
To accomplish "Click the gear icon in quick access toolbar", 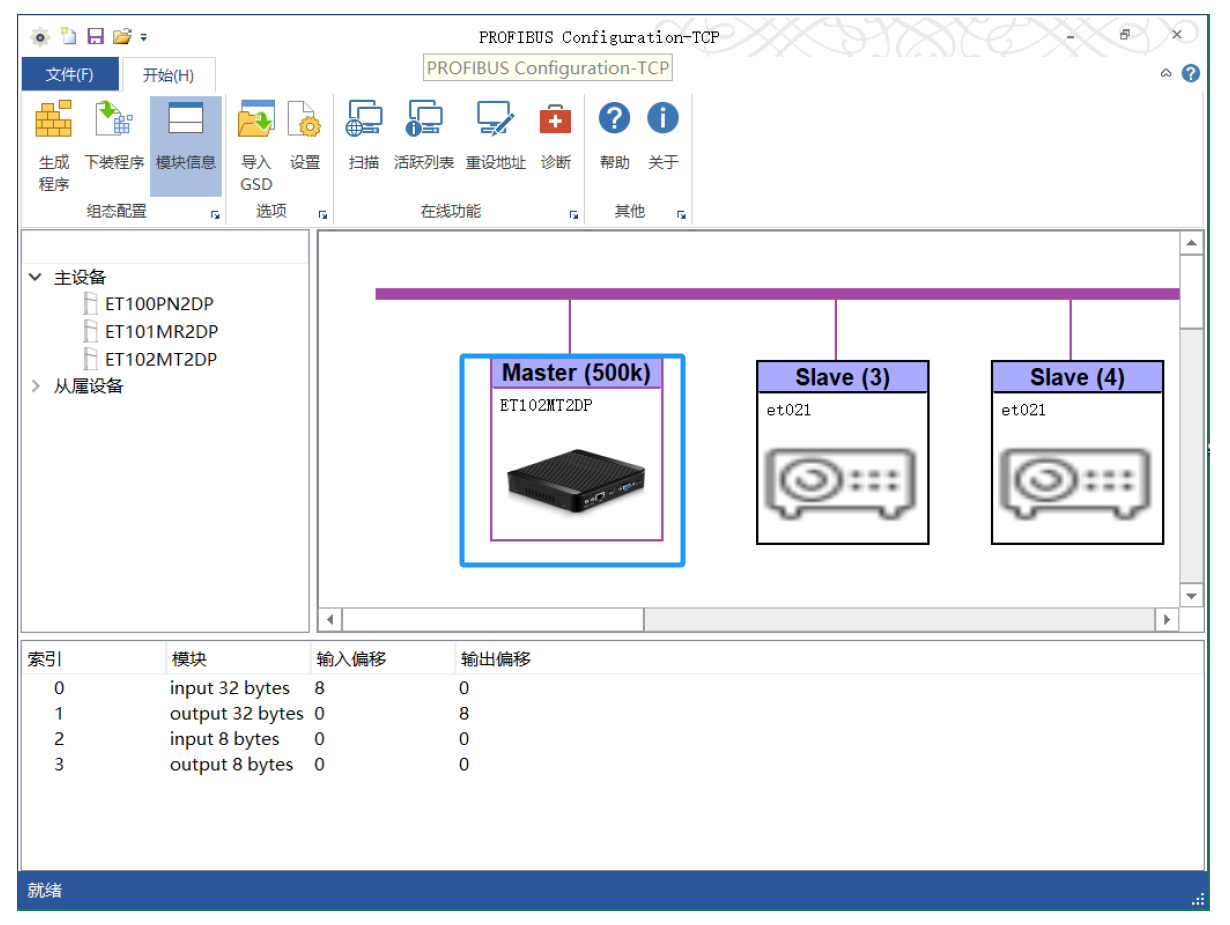I will (40, 37).
